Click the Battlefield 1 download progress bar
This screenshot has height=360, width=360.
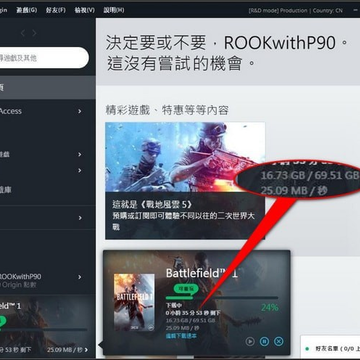tap(222, 298)
